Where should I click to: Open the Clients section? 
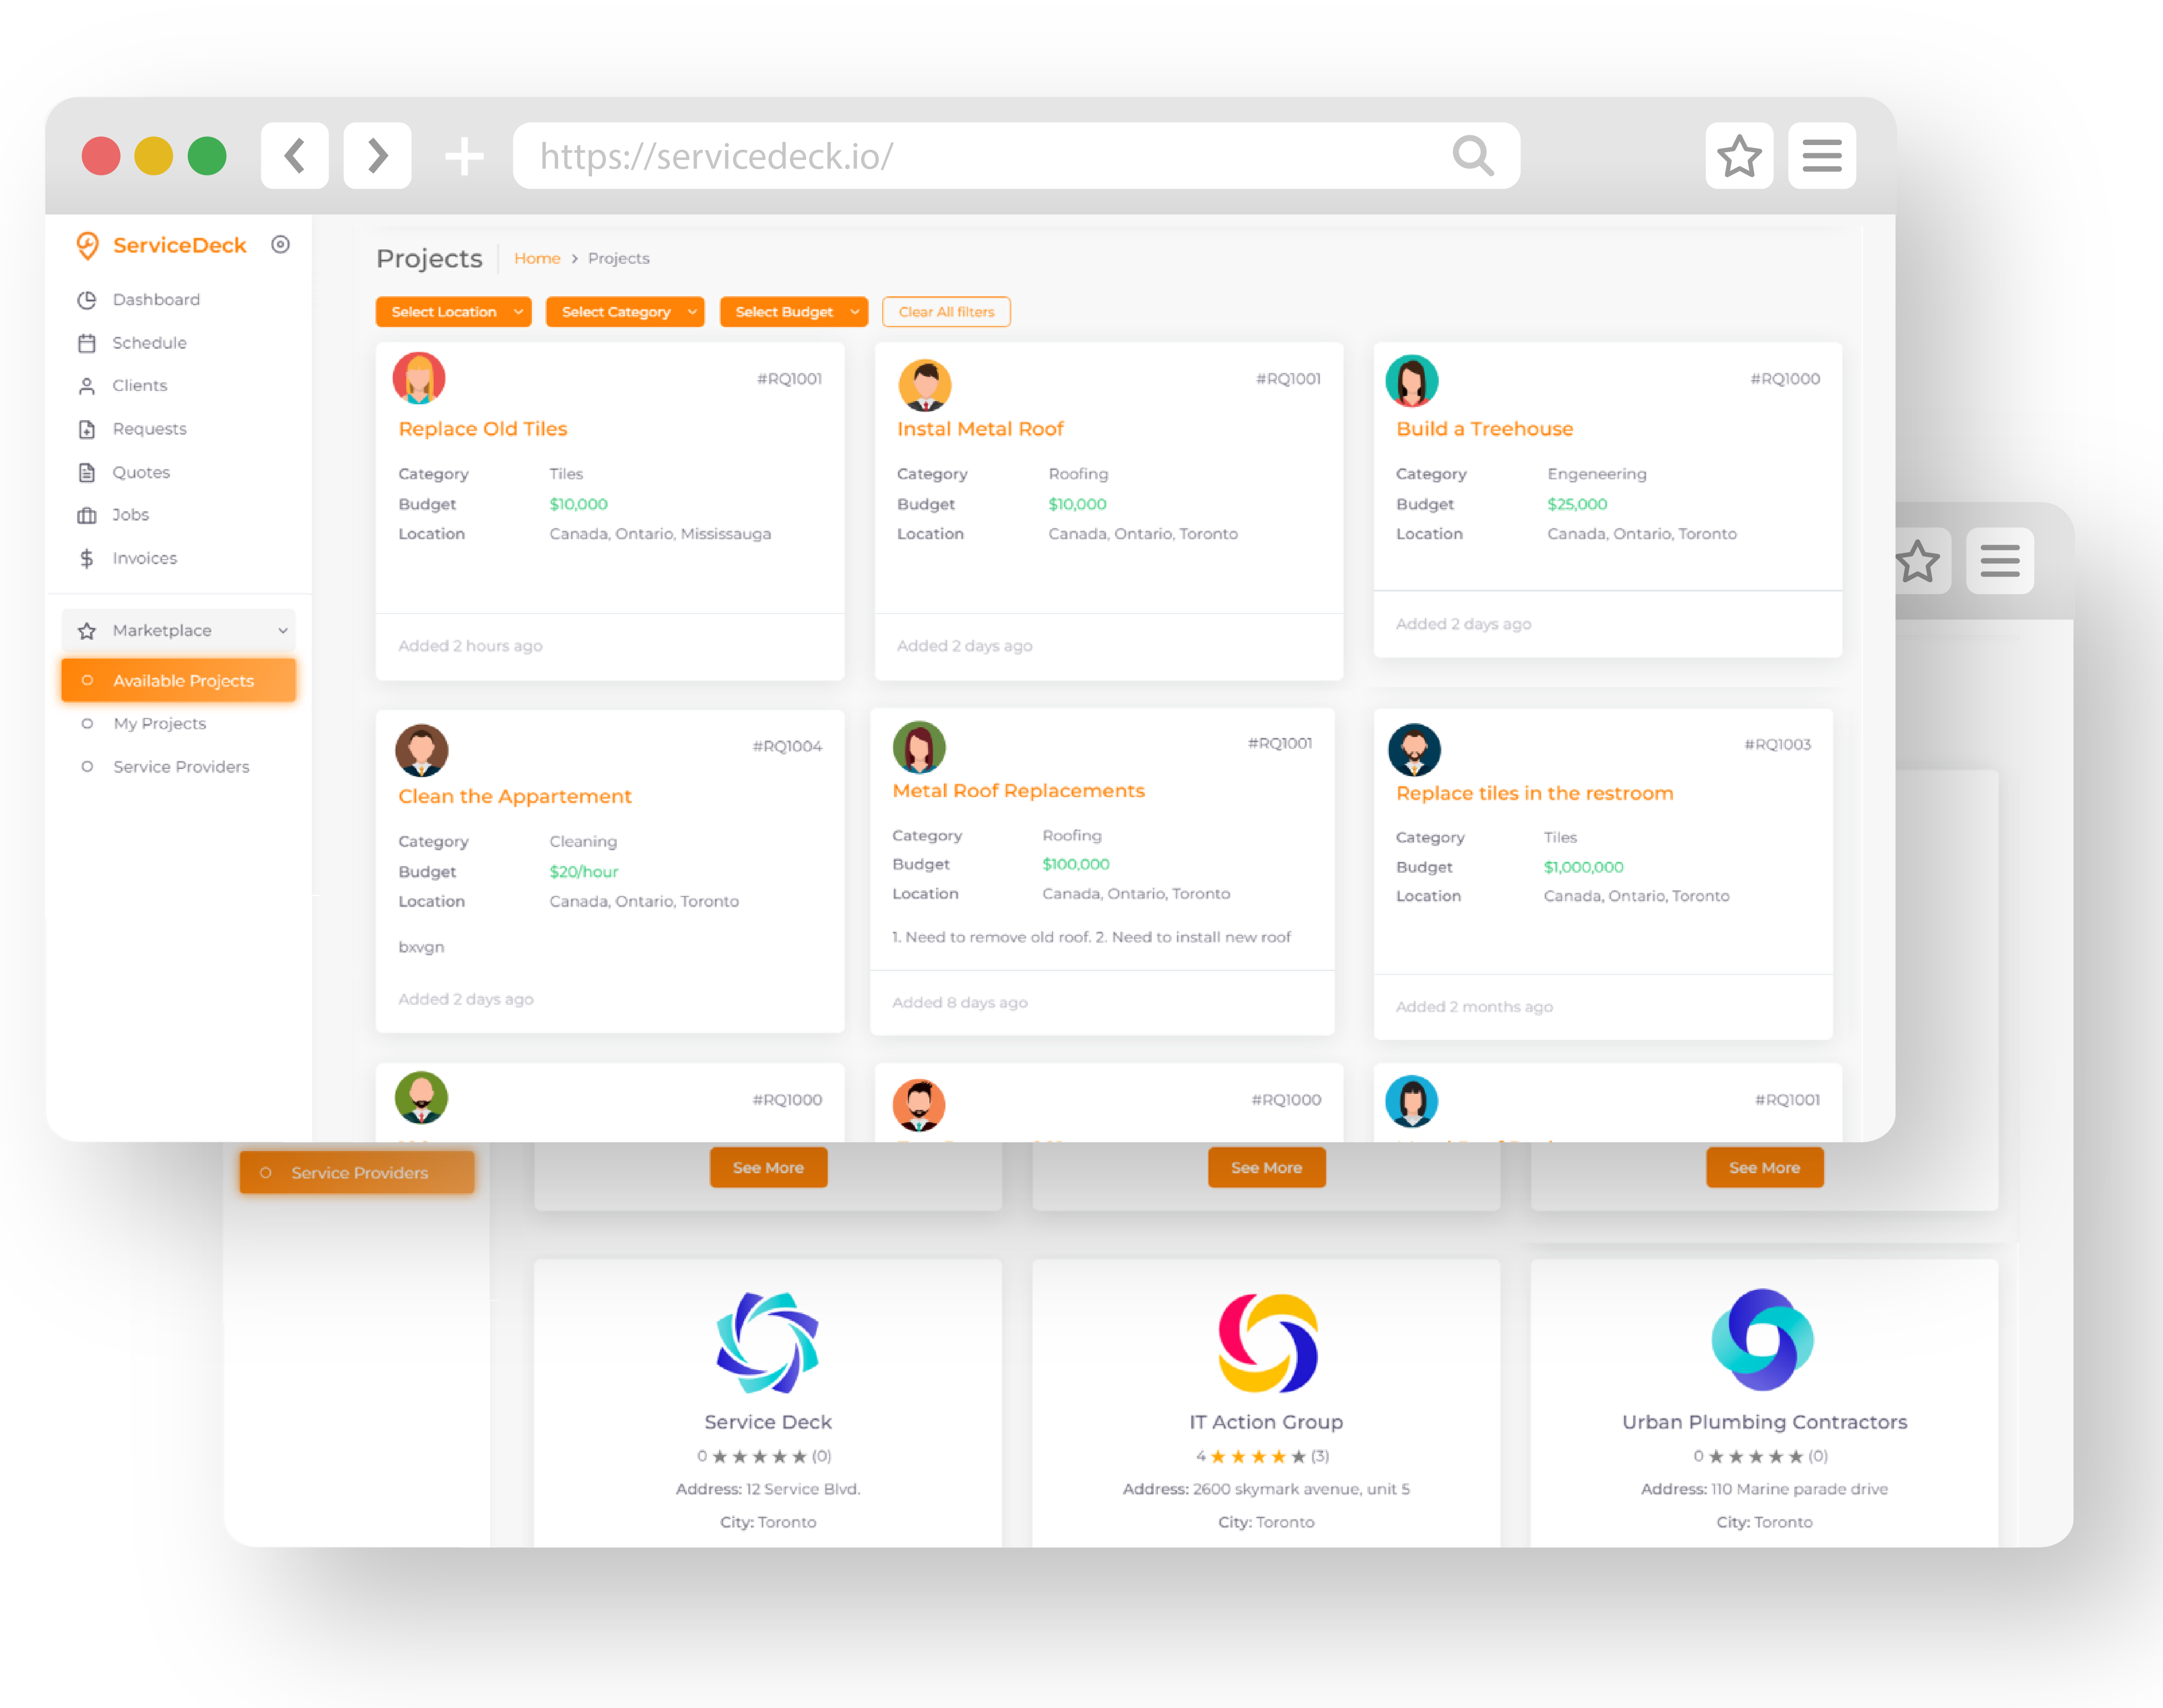[139, 385]
